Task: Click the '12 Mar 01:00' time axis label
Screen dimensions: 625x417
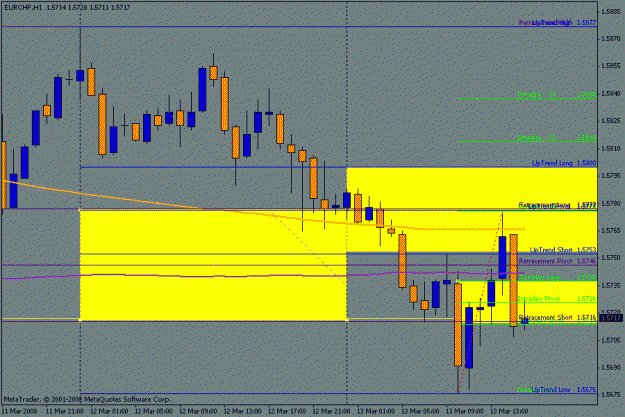Action: [x=109, y=411]
